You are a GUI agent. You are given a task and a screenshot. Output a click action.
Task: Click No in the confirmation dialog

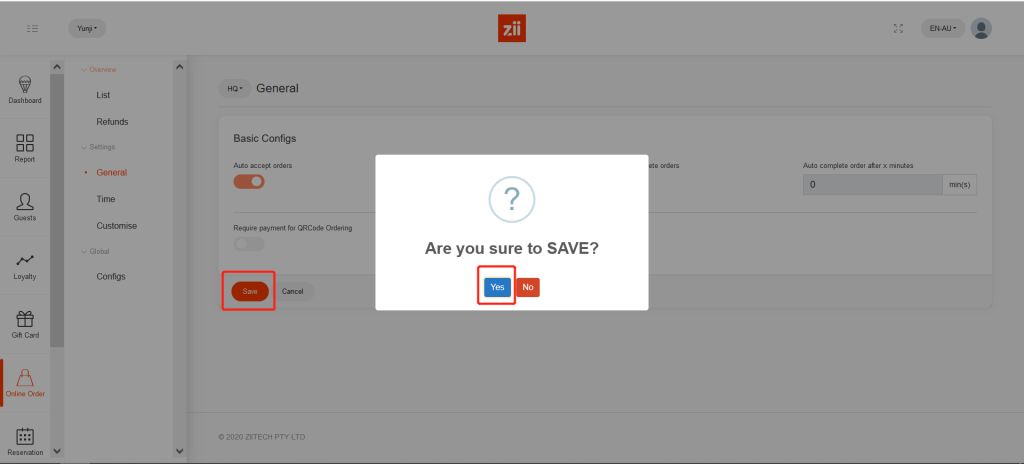[527, 287]
